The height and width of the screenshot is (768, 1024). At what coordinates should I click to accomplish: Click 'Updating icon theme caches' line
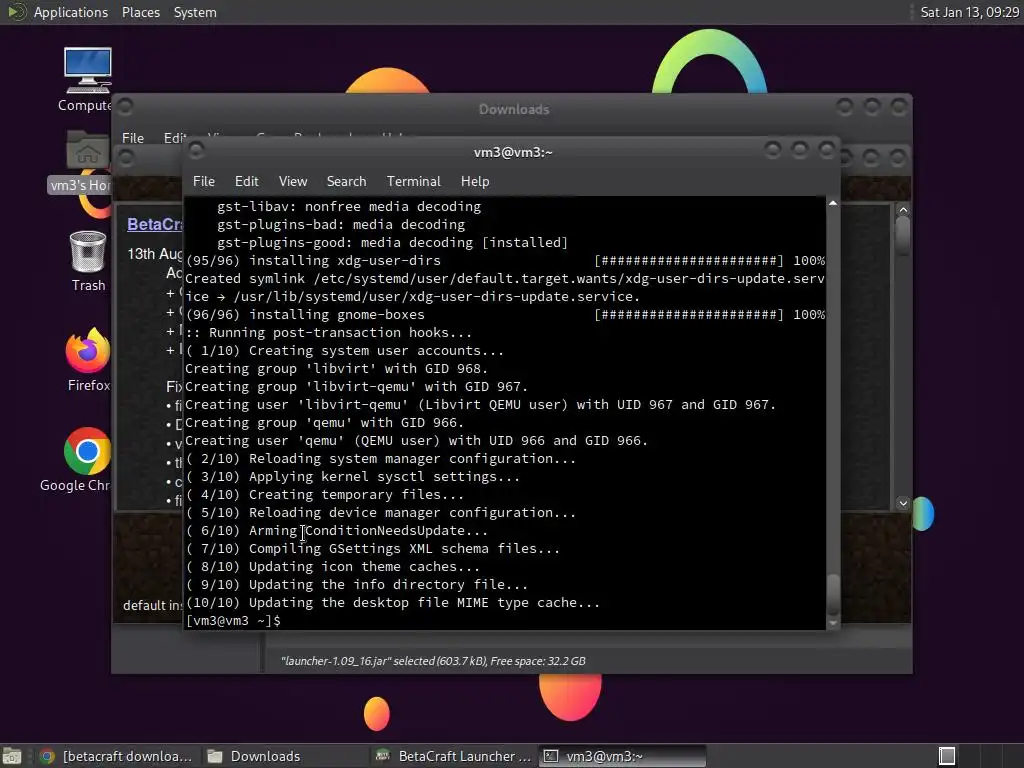pos(332,567)
